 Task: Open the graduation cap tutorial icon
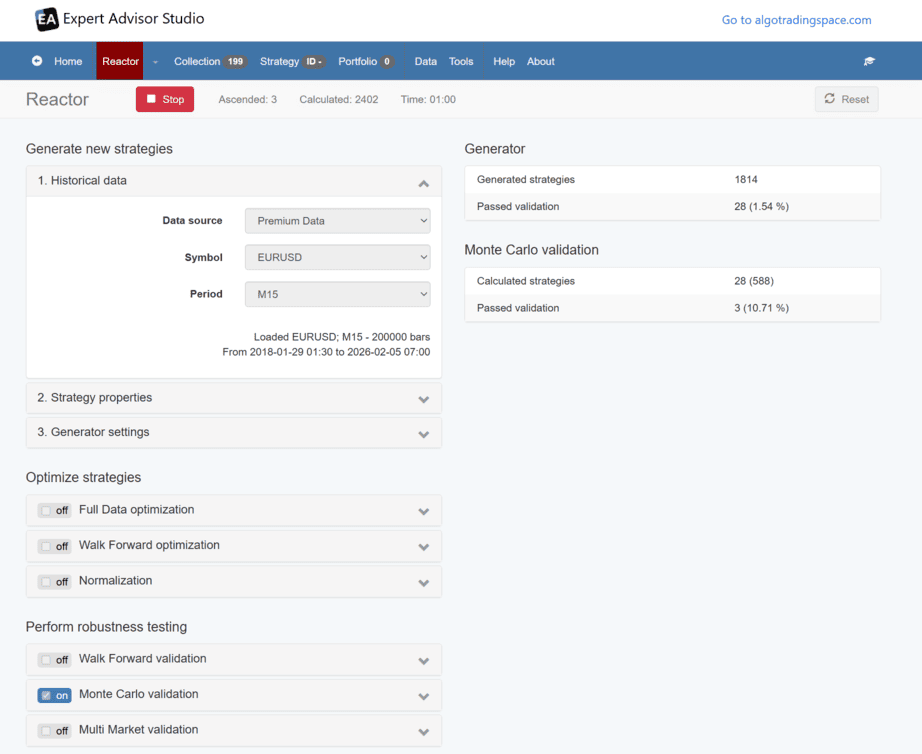869,62
